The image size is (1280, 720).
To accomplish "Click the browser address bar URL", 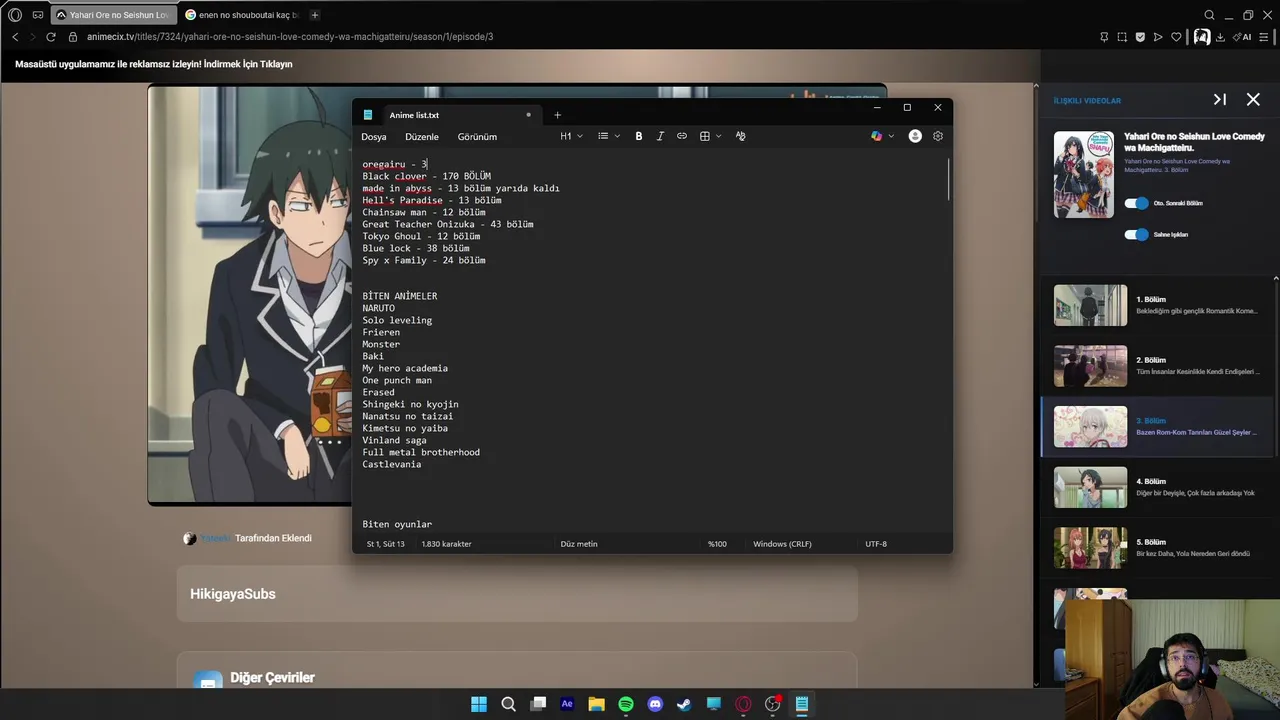I will (x=290, y=37).
